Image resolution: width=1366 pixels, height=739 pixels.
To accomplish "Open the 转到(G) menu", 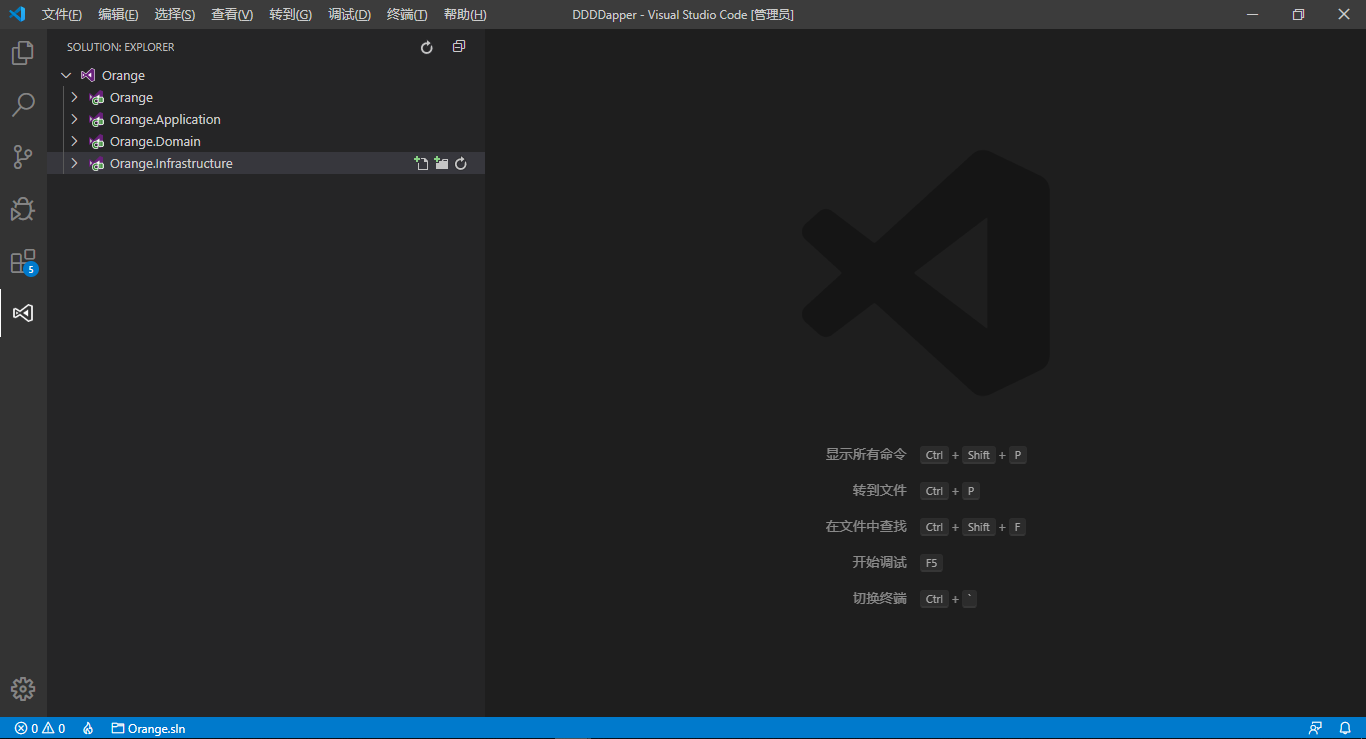I will (x=290, y=15).
